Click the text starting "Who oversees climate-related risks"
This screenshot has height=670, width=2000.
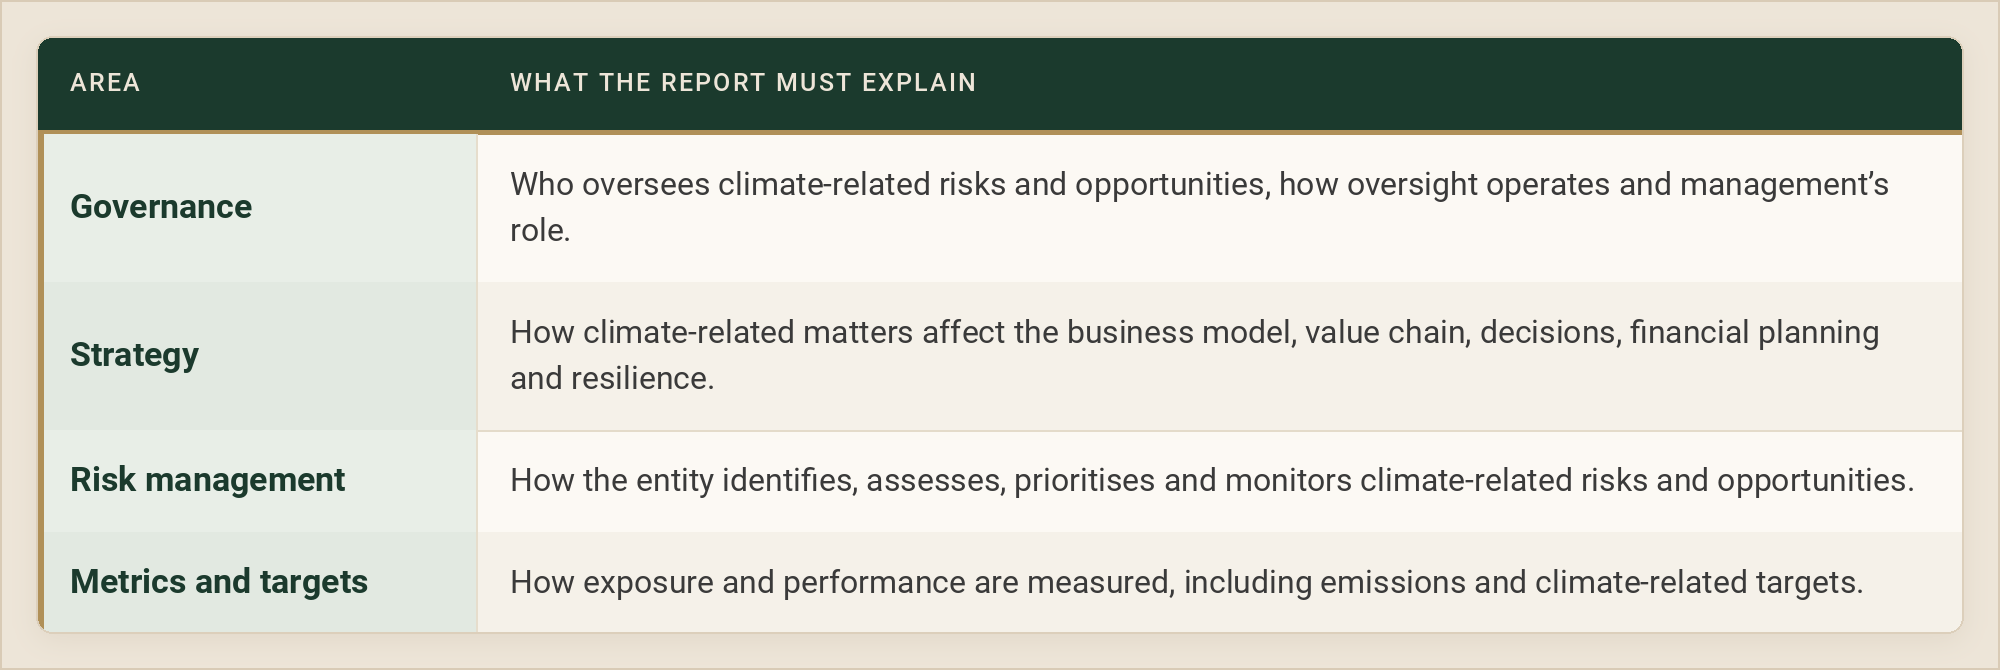tap(1199, 207)
